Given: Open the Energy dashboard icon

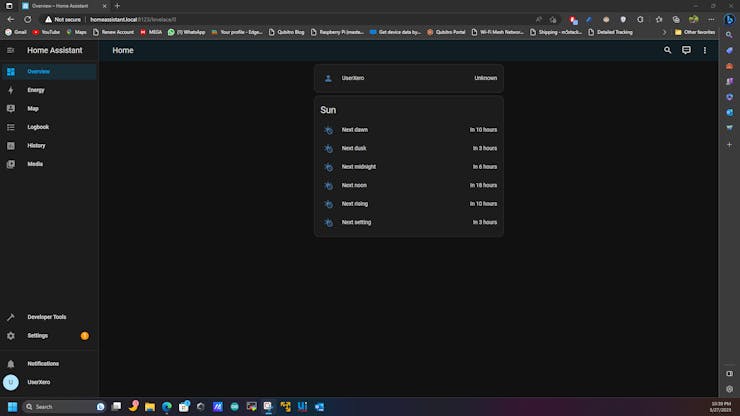Looking at the screenshot, I should (x=11, y=90).
